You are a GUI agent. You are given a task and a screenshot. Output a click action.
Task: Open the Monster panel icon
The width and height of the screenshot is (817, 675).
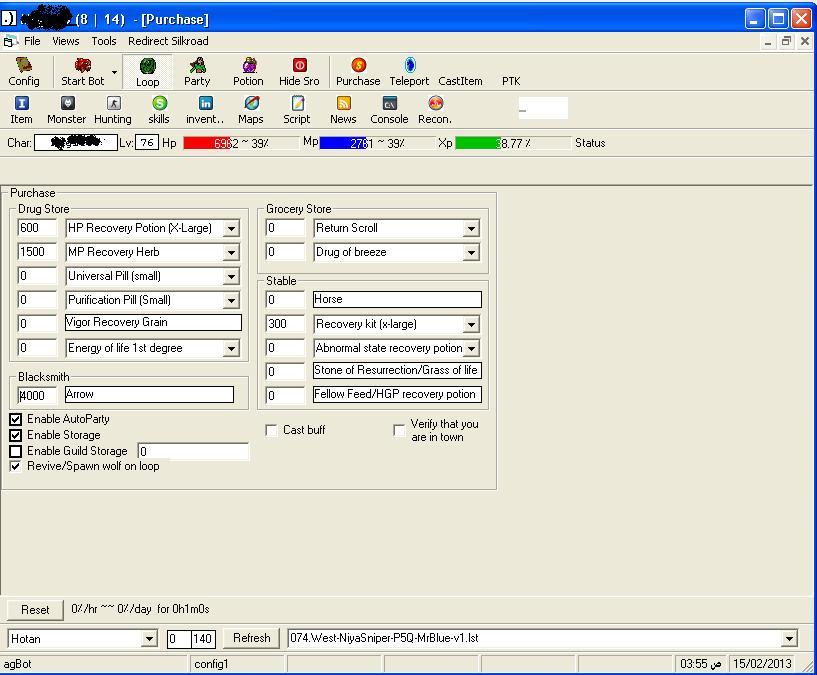click(x=67, y=109)
